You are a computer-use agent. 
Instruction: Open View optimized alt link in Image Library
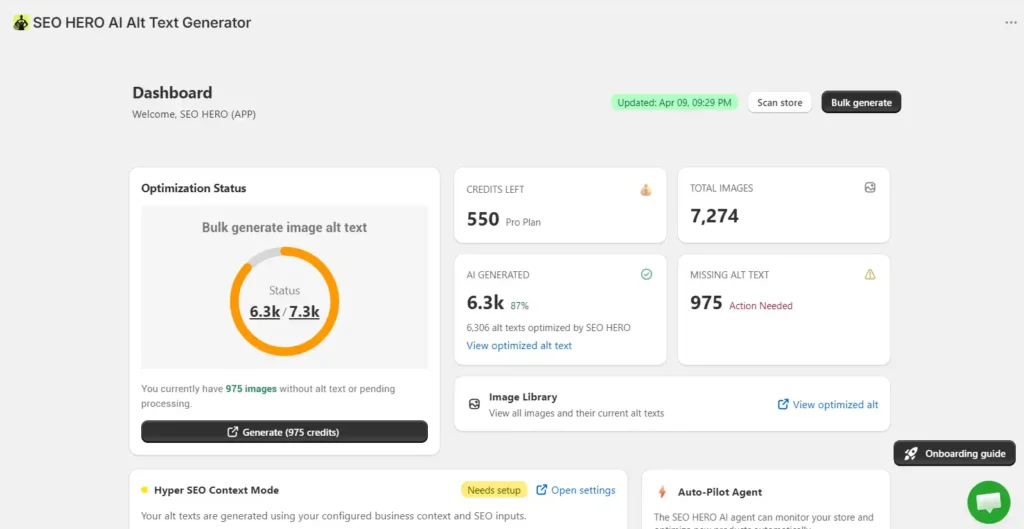click(x=827, y=404)
